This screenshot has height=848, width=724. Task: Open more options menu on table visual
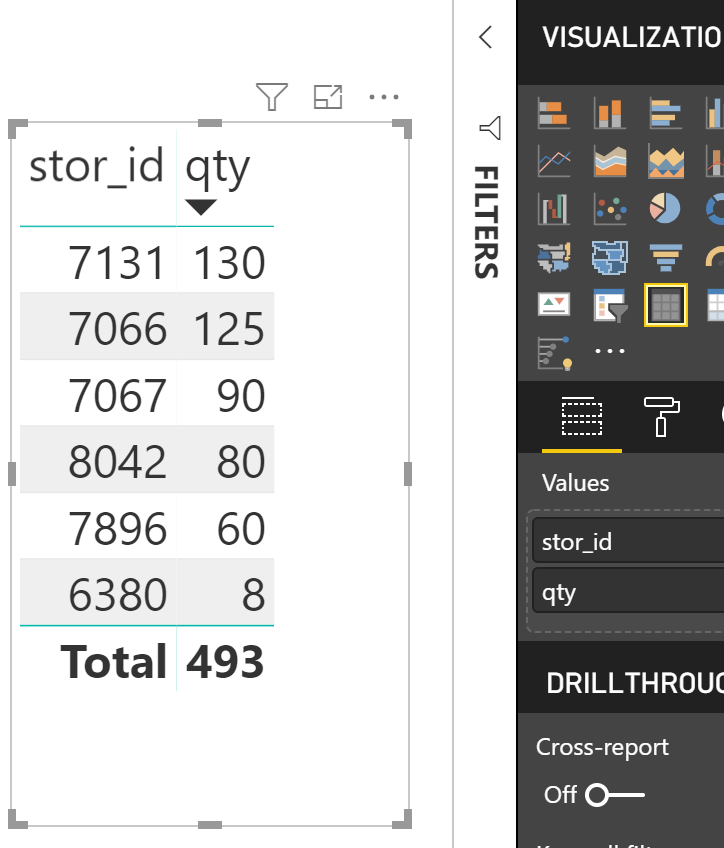(x=384, y=97)
